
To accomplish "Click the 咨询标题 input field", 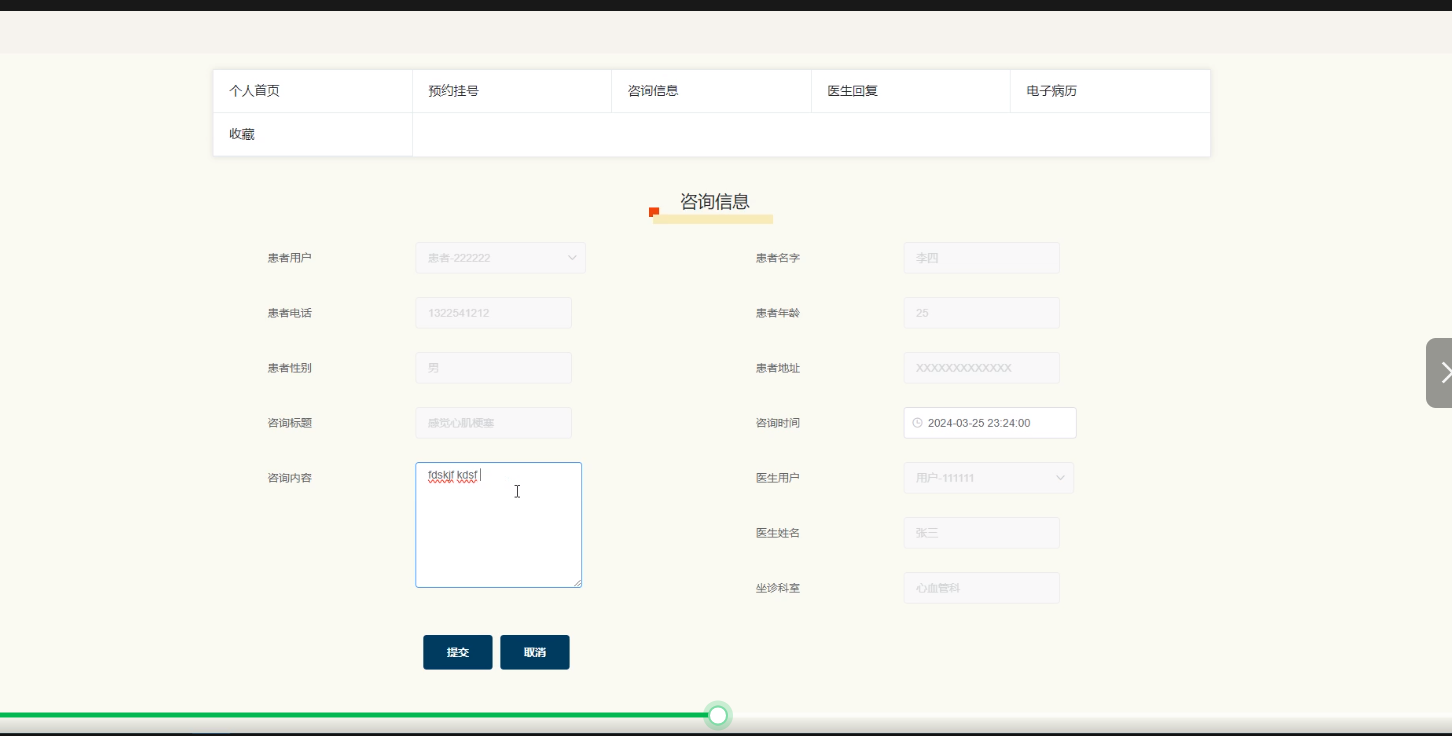I will (x=493, y=423).
